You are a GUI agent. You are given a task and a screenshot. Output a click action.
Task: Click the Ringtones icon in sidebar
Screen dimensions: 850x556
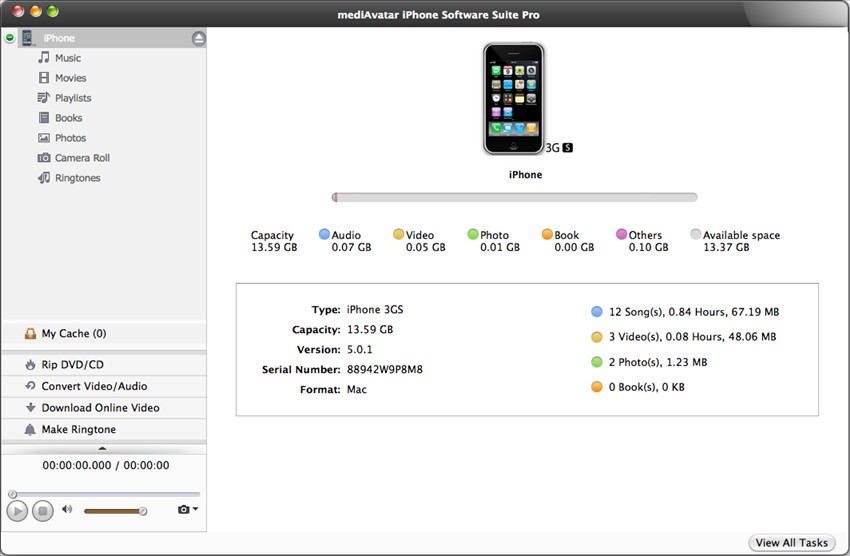44,178
